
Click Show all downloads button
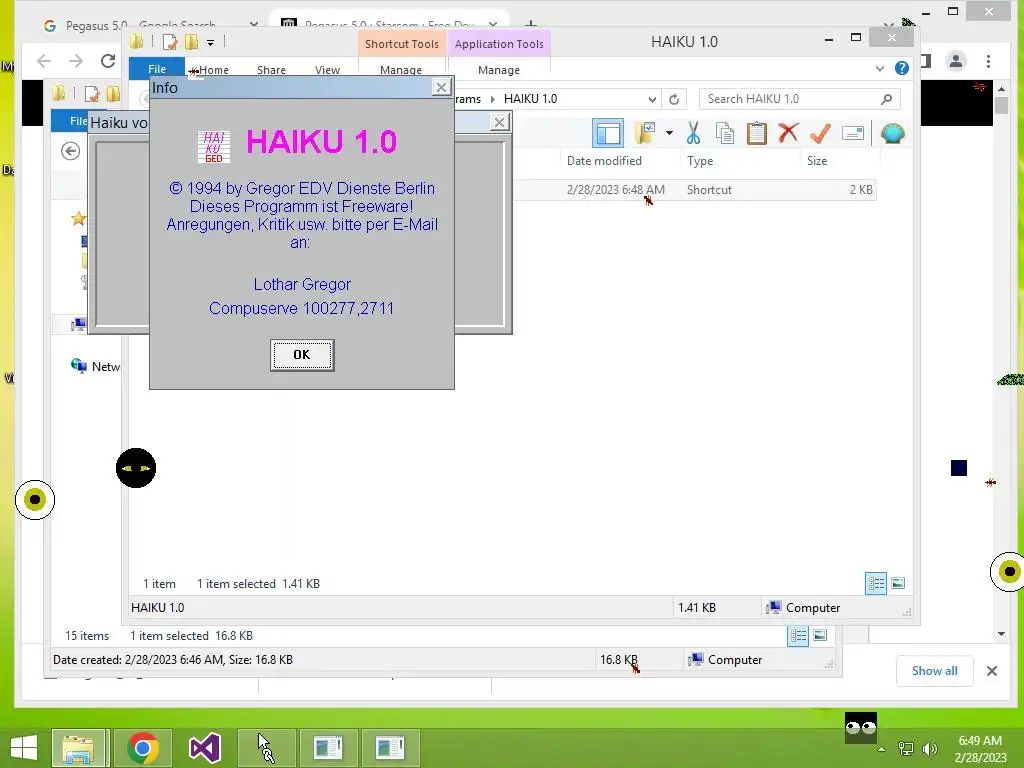(935, 671)
